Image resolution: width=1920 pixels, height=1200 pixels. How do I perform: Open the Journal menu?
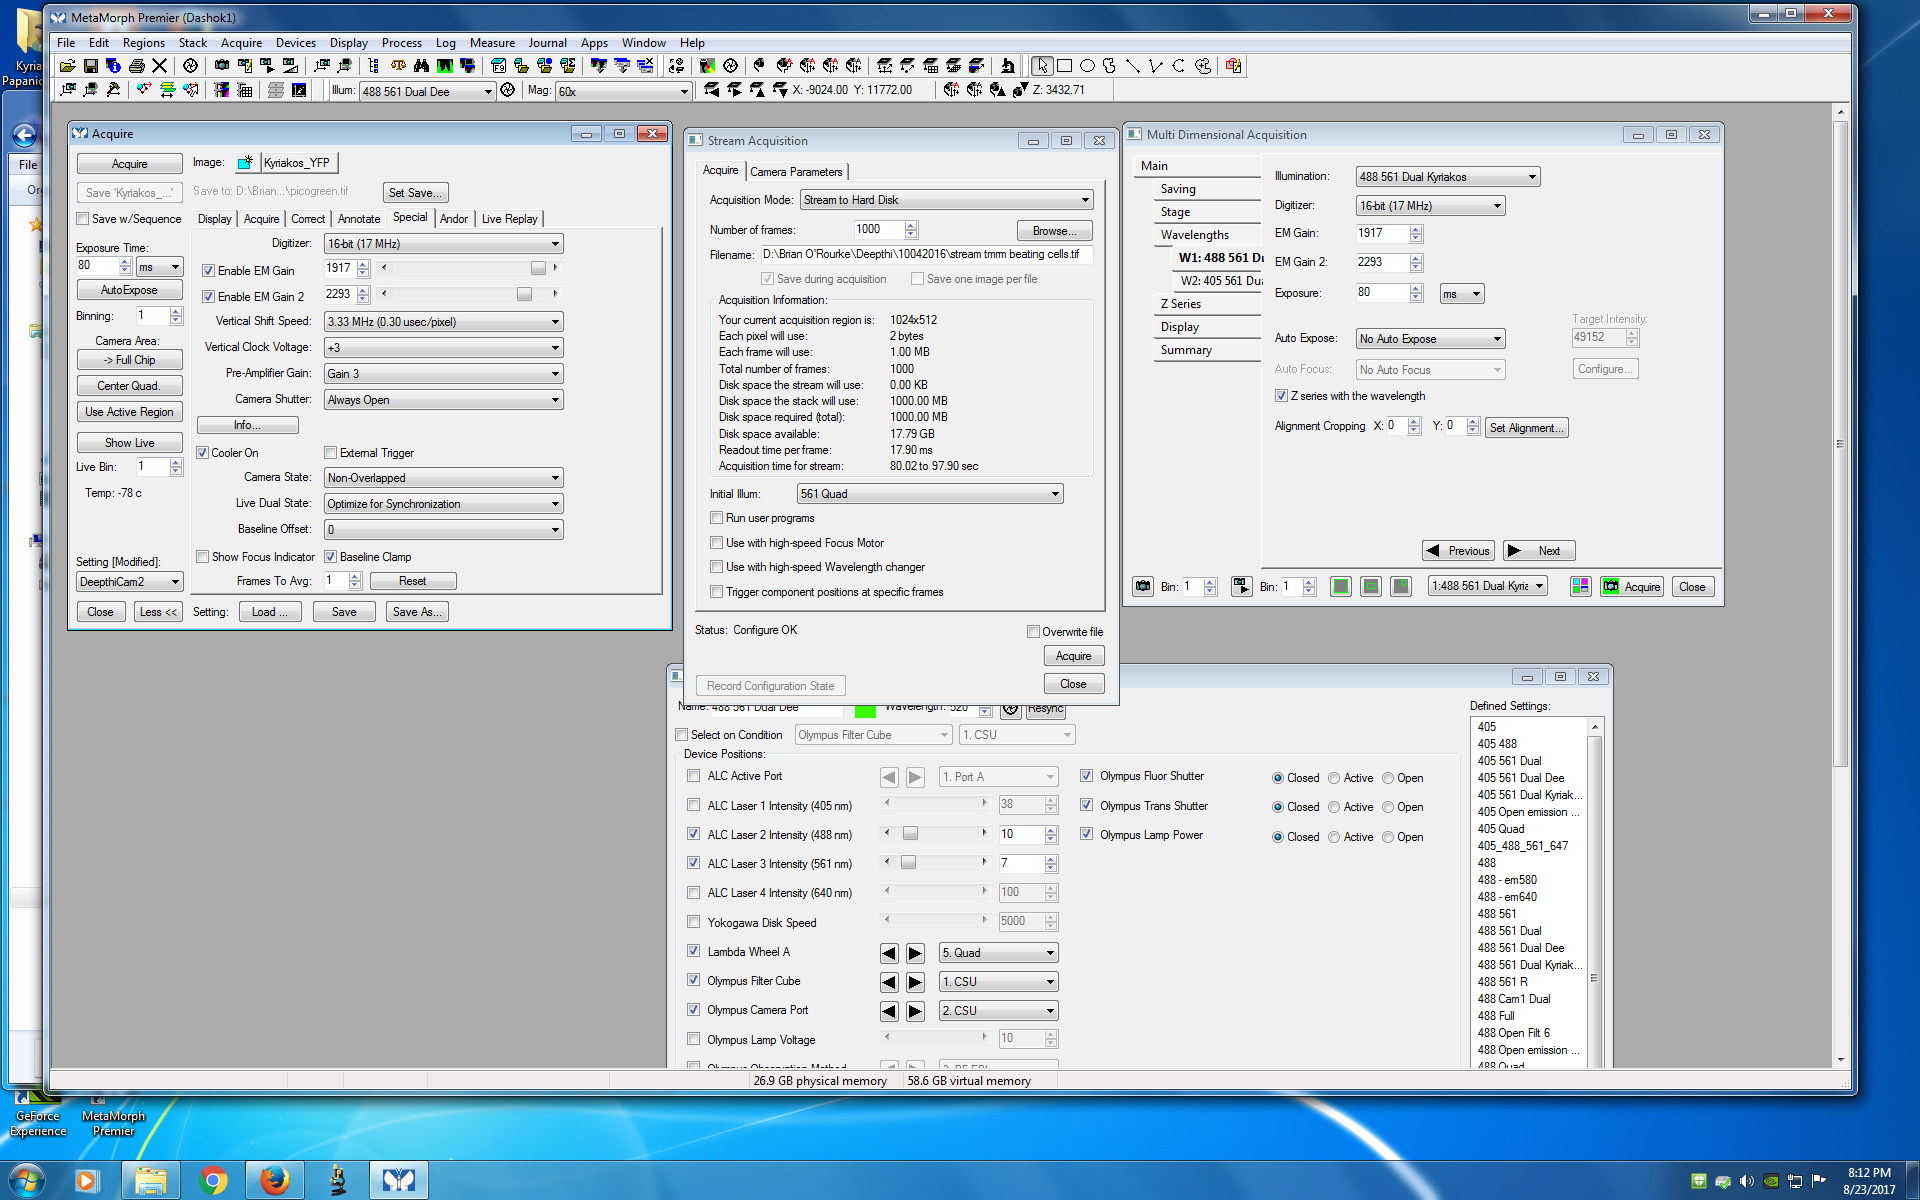547,43
